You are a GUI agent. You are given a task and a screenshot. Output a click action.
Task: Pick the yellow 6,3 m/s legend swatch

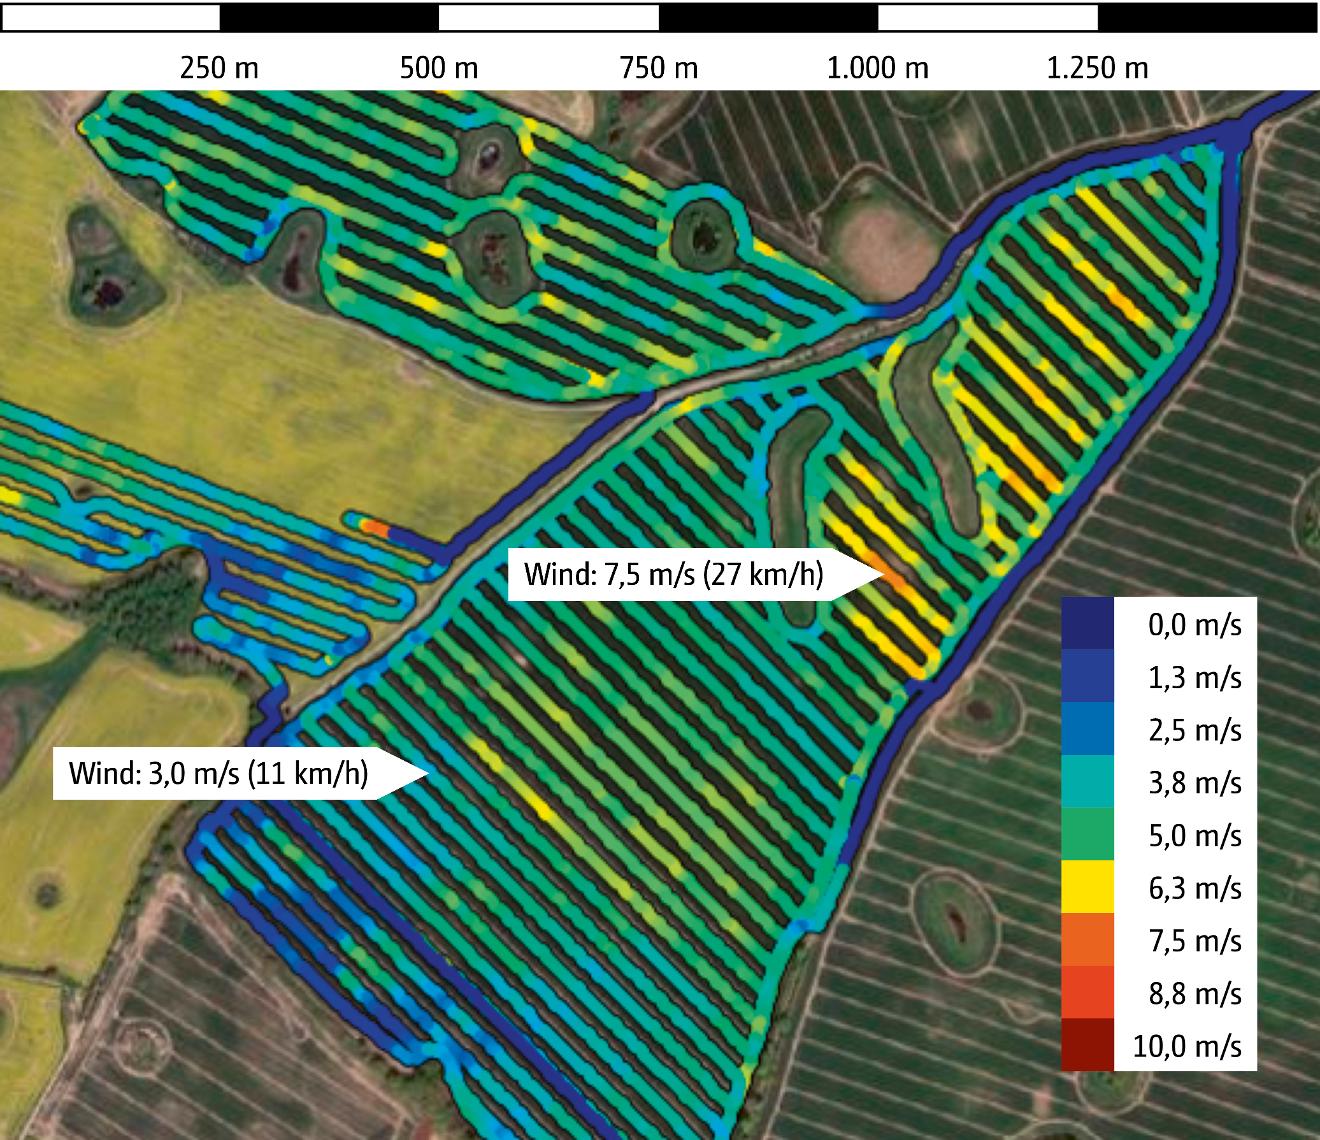coord(1087,887)
